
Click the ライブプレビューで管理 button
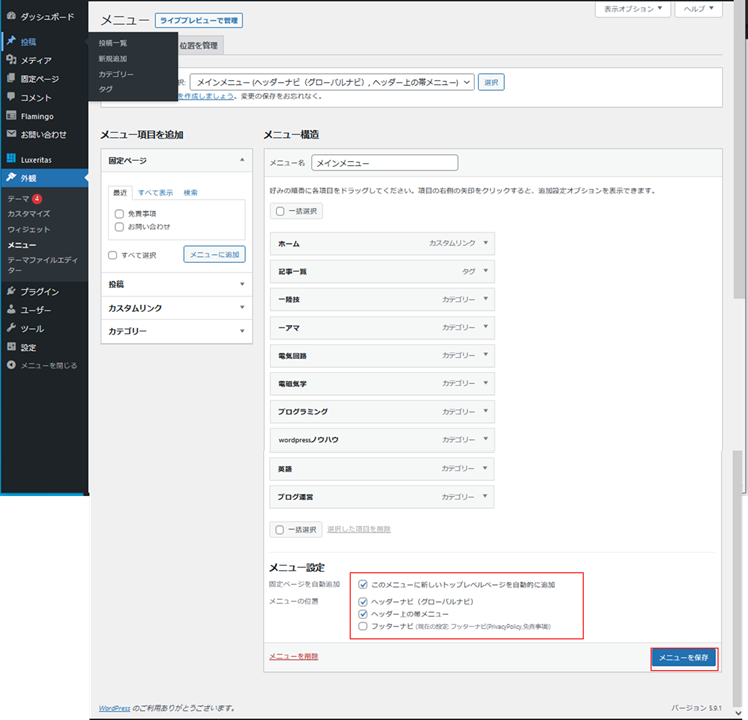click(199, 20)
